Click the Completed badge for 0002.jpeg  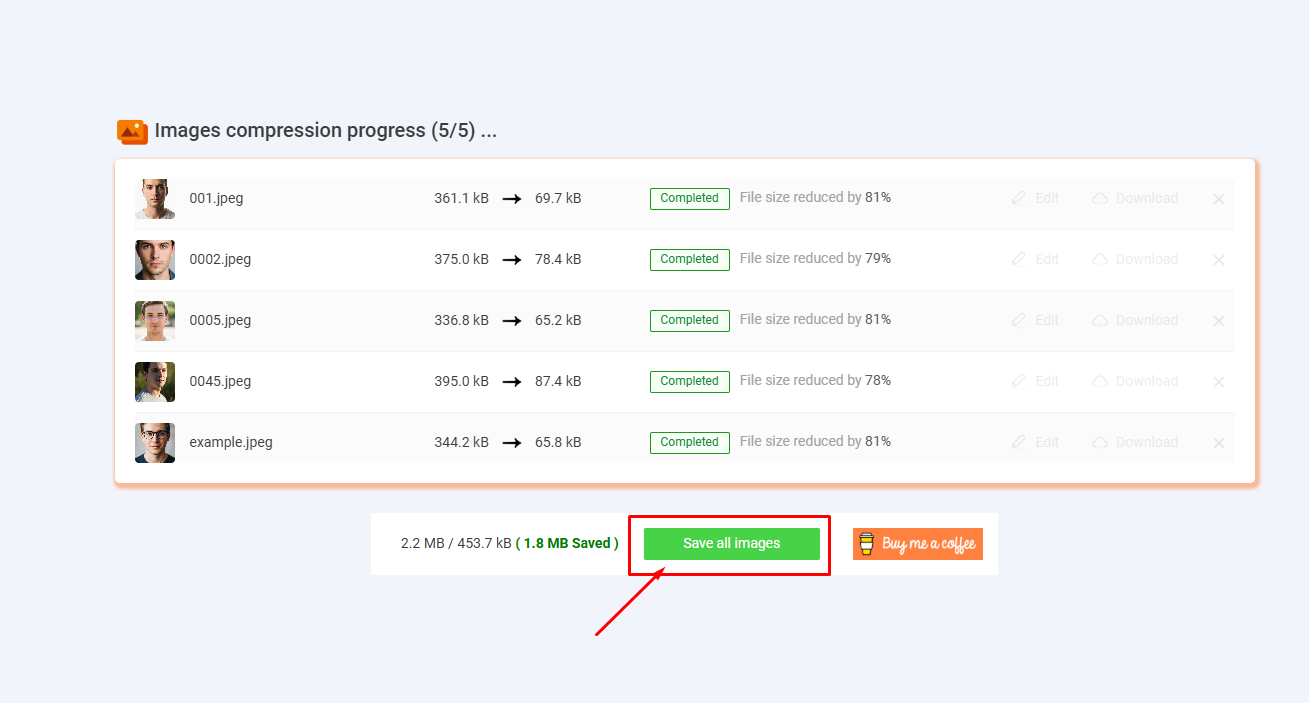click(690, 260)
